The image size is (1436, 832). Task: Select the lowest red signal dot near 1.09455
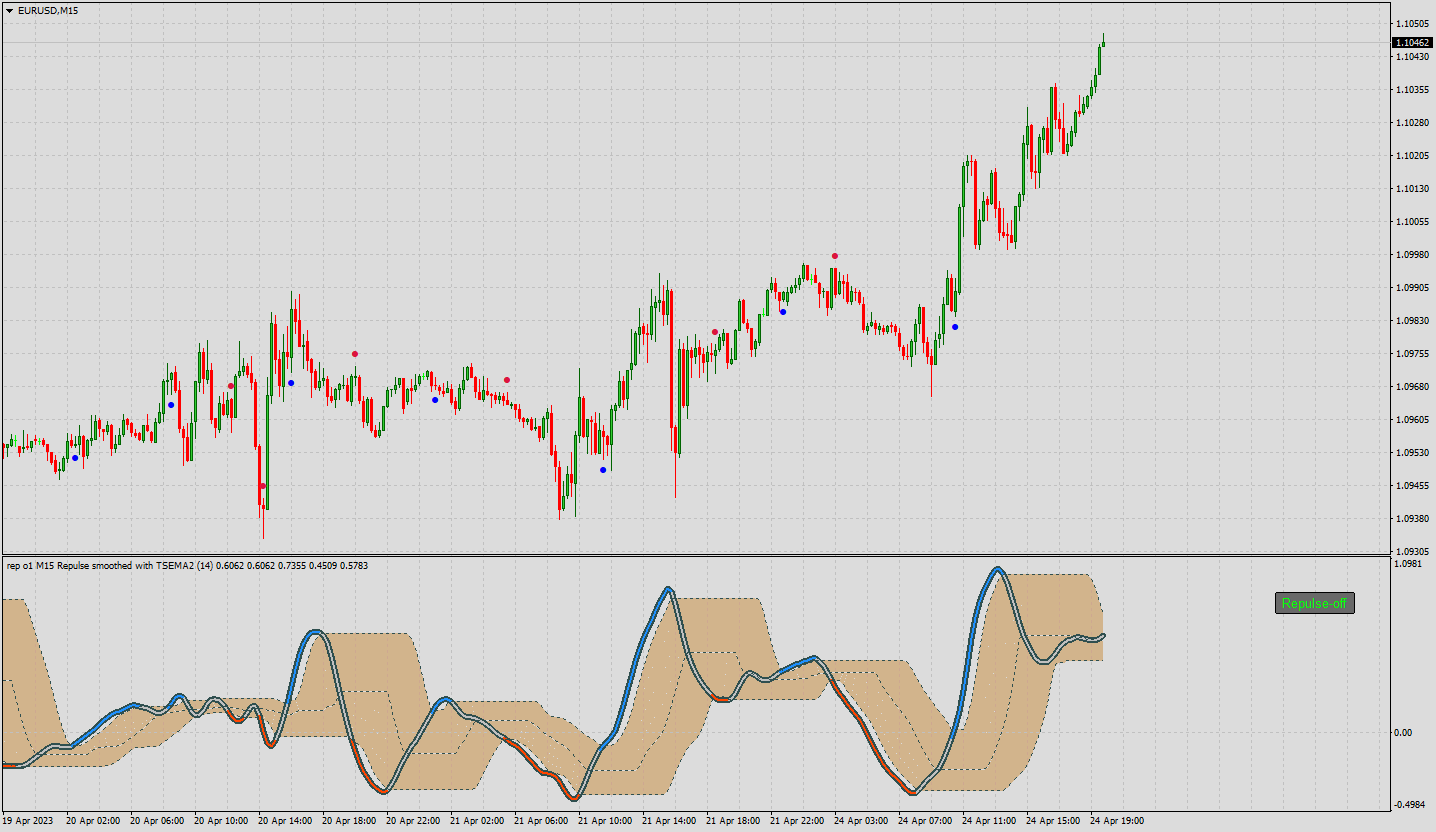coord(263,486)
